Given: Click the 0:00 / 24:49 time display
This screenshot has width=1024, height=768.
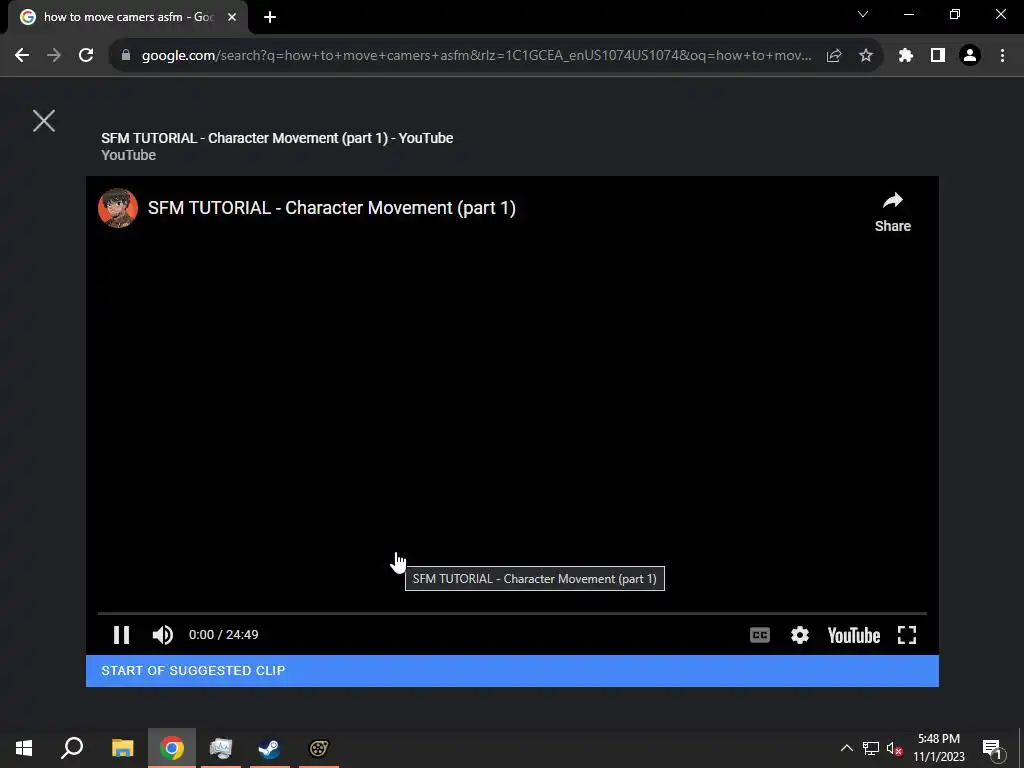Looking at the screenshot, I should point(223,635).
